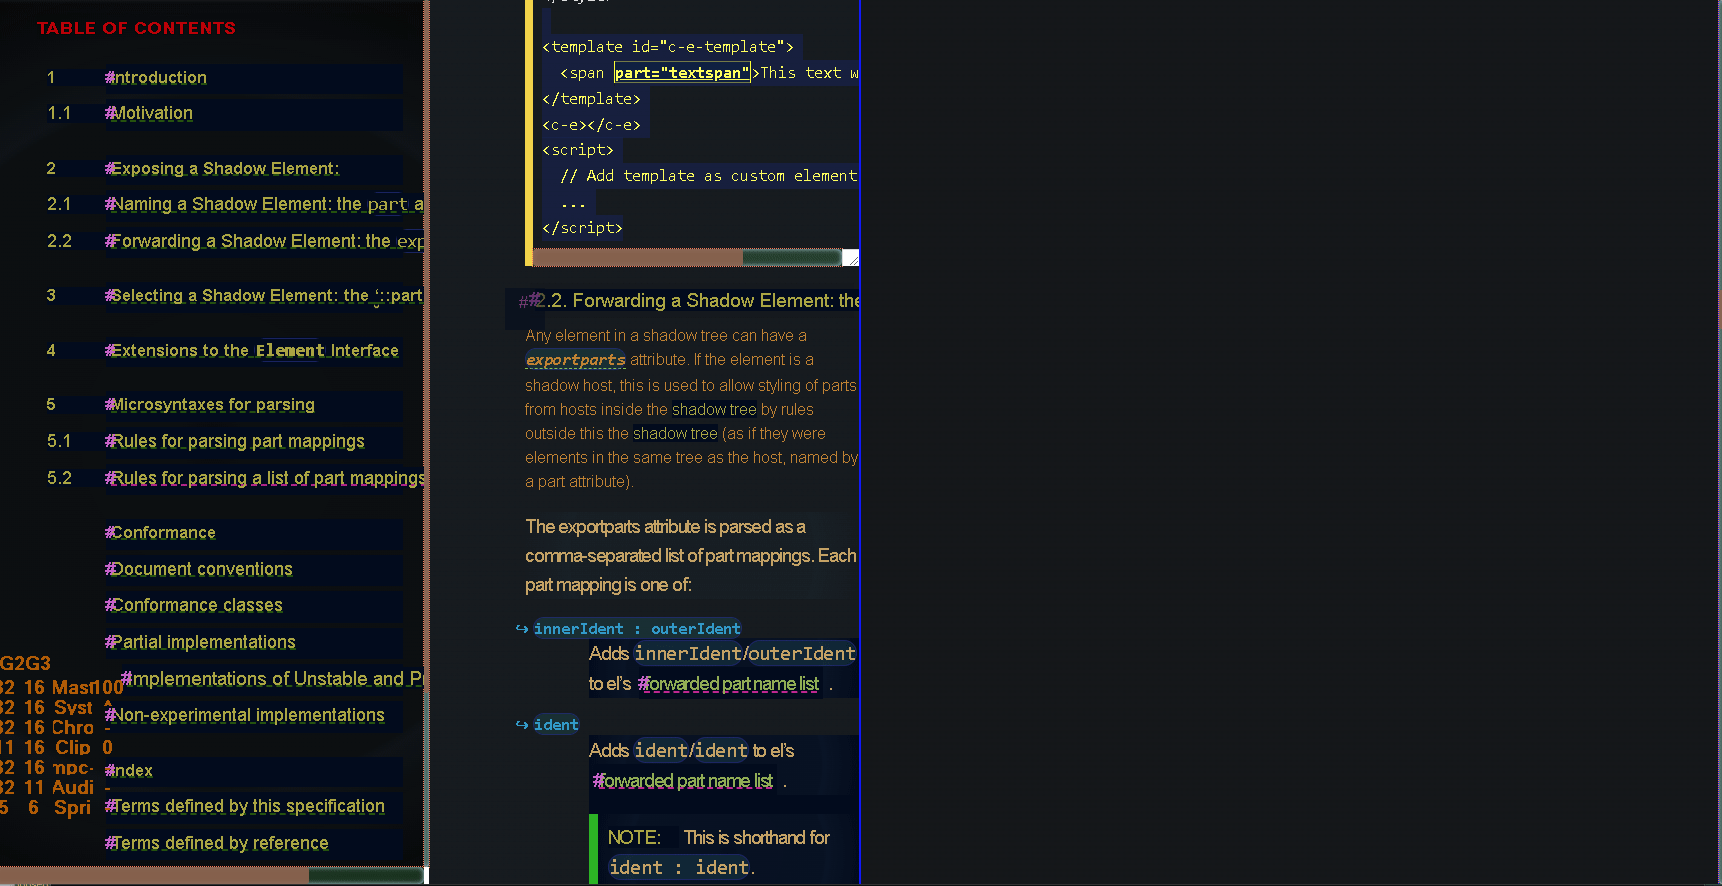Click the exportparts attribute link
The height and width of the screenshot is (886, 1722).
pyautogui.click(x=575, y=360)
